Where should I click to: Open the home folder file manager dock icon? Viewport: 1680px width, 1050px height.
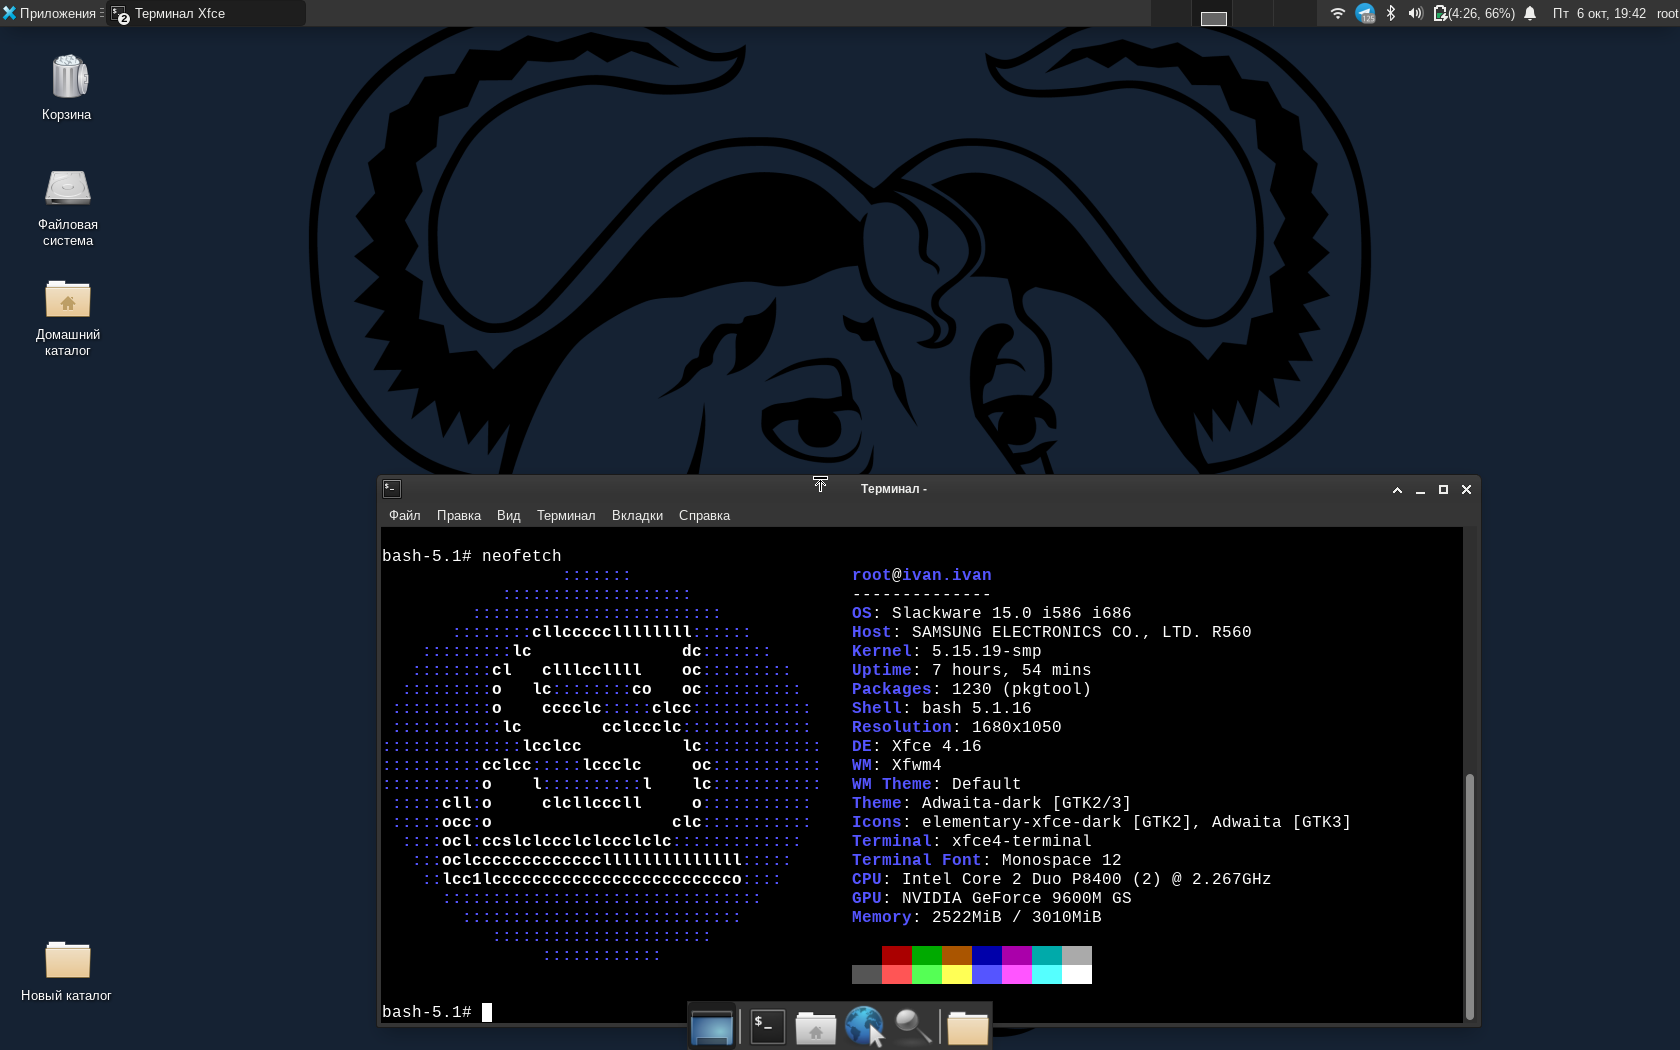click(816, 1027)
